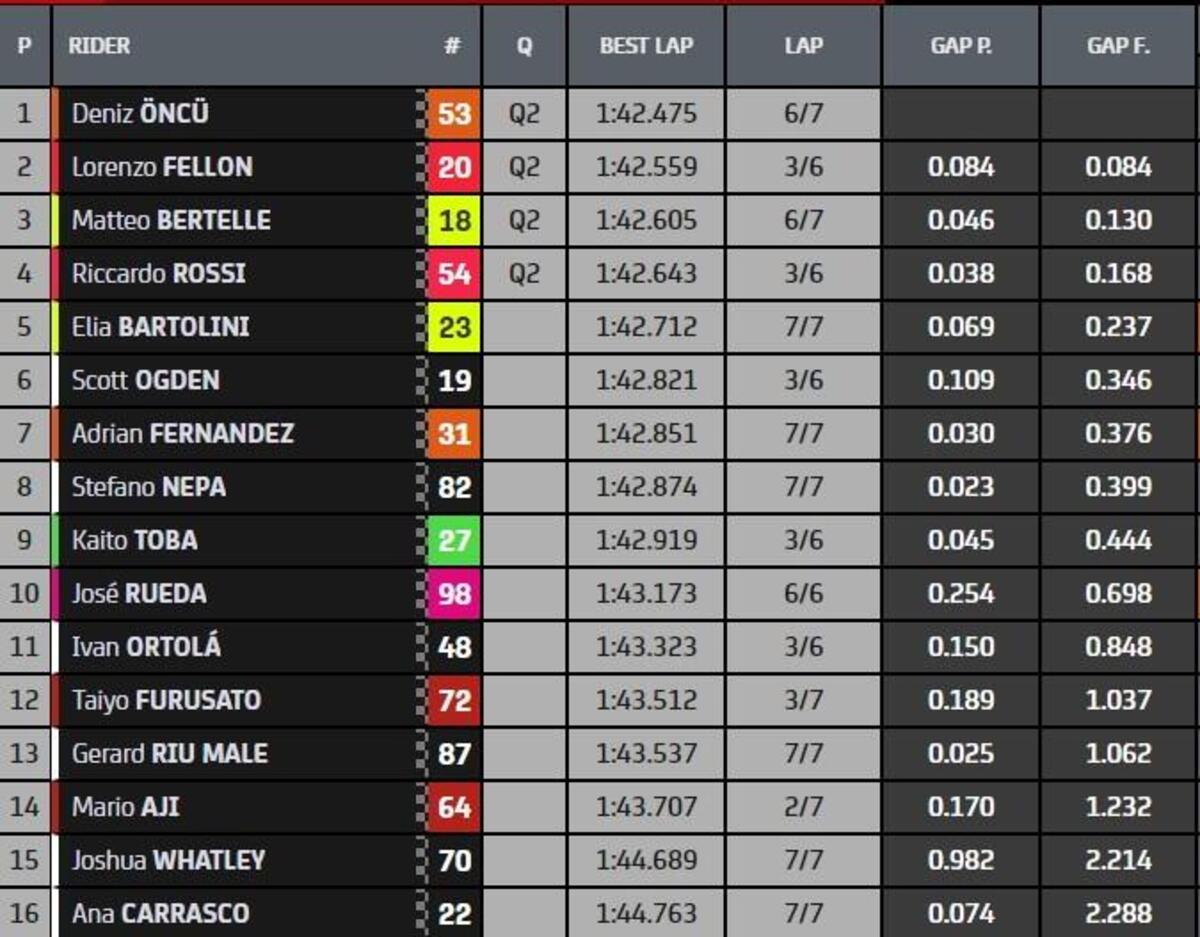Click Deniz Öncü's number 53 badge
Screen dimensions: 1200x937
click(x=453, y=114)
